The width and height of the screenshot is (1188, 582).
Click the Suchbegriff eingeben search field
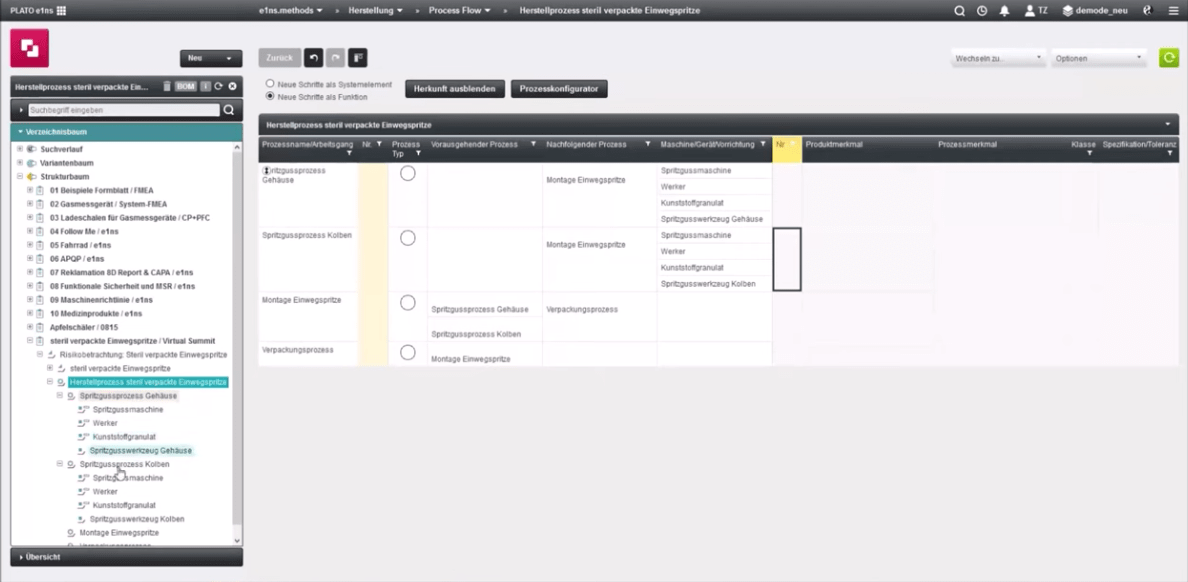(x=123, y=110)
